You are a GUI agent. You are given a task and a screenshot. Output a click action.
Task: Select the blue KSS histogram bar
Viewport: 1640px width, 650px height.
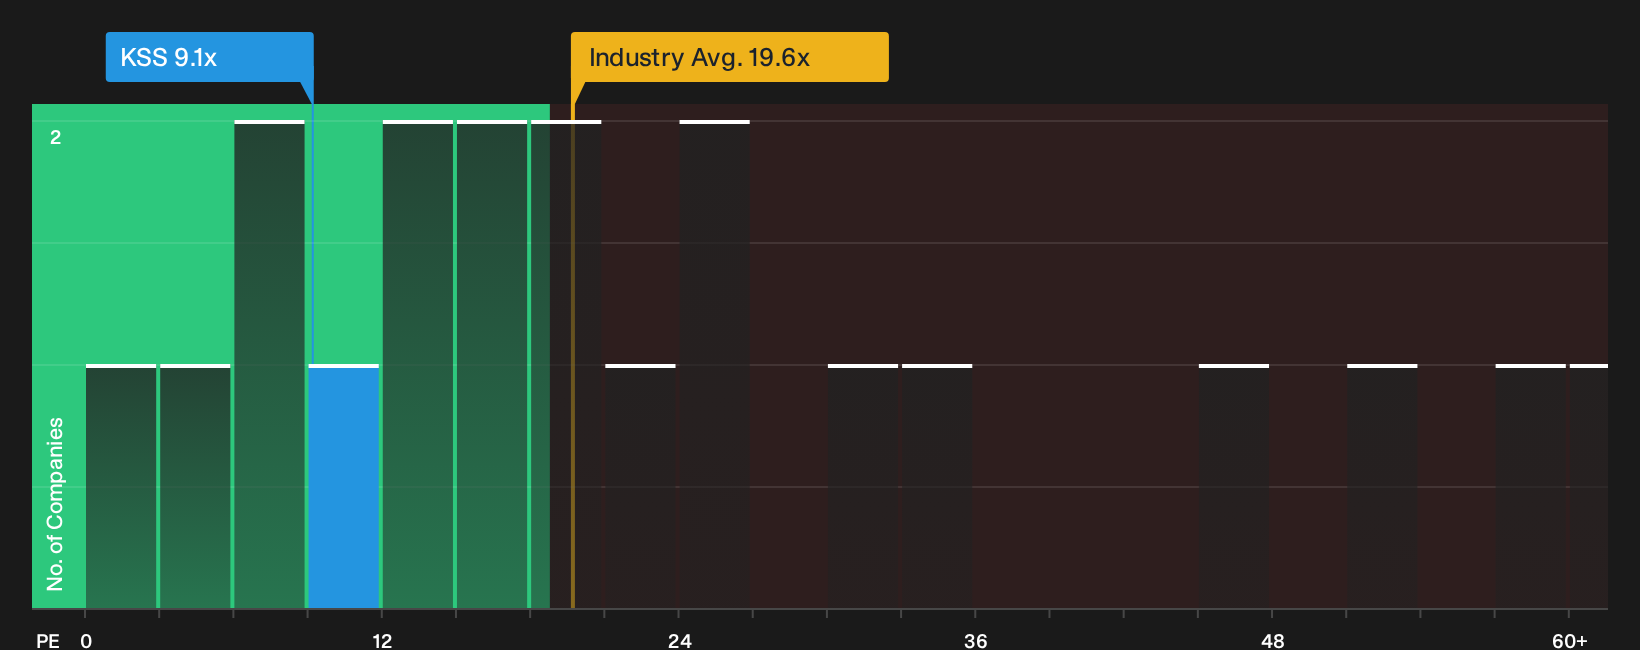pyautogui.click(x=344, y=486)
